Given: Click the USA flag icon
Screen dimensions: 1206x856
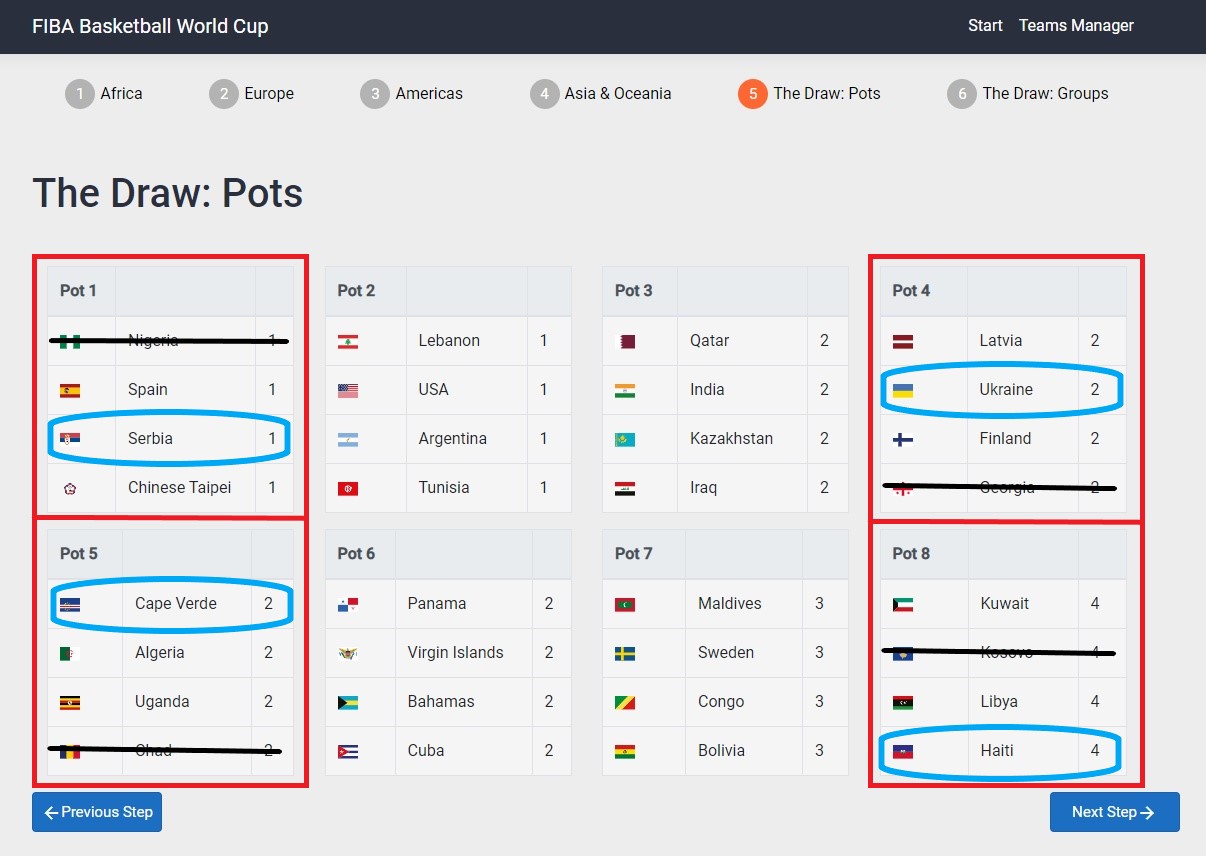Looking at the screenshot, I should (348, 390).
